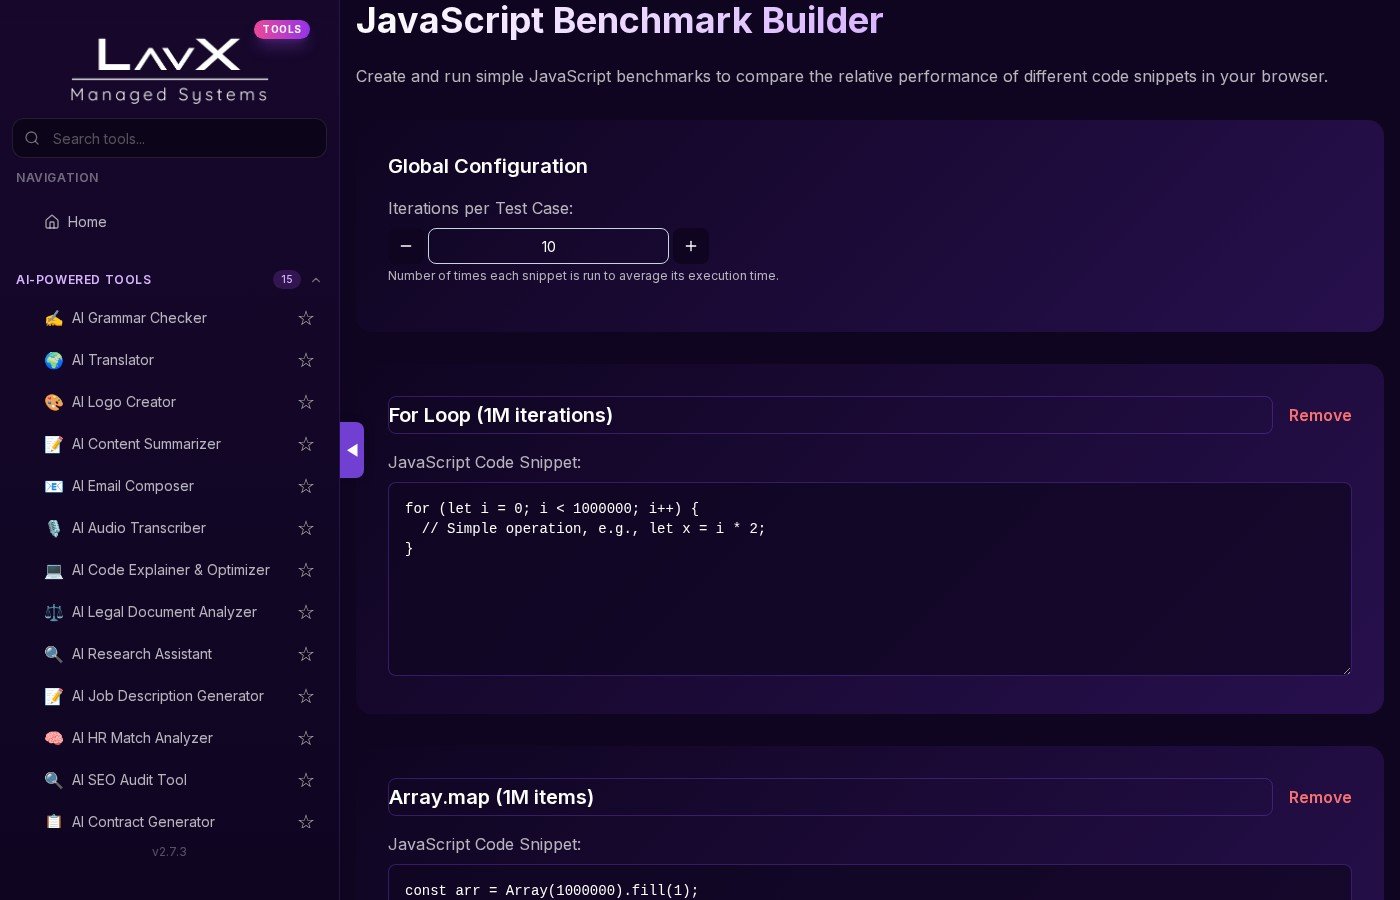Collapse the AI-Powered Tools section chevron

[x=316, y=280]
